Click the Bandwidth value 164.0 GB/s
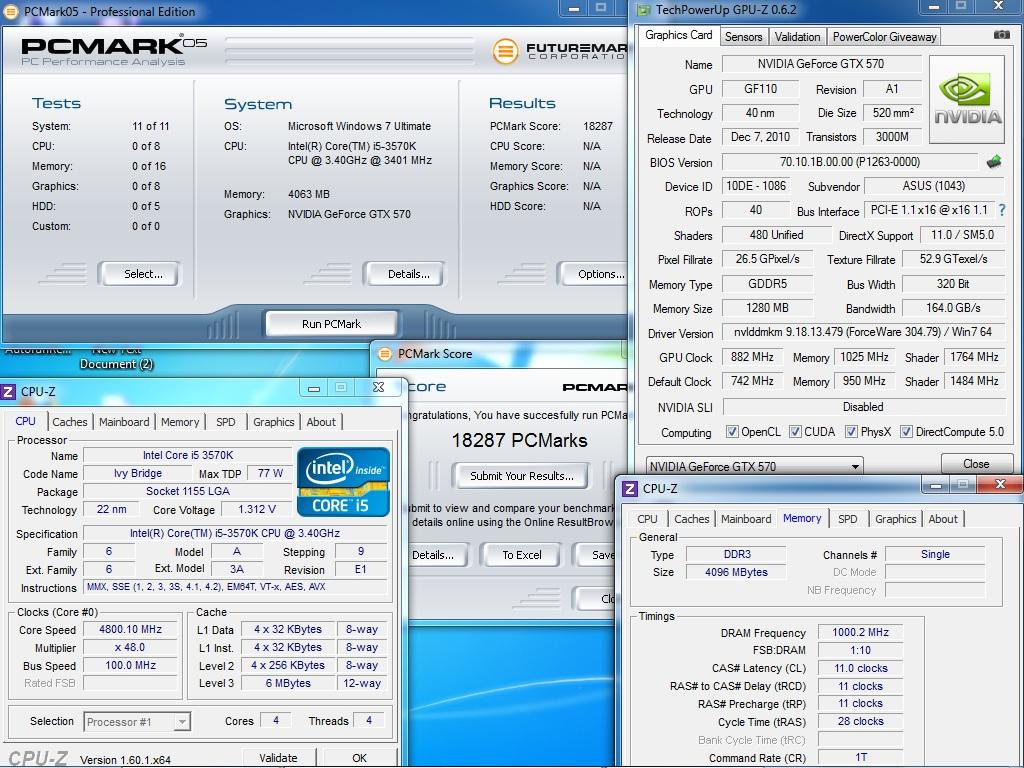This screenshot has width=1024, height=768. [953, 308]
